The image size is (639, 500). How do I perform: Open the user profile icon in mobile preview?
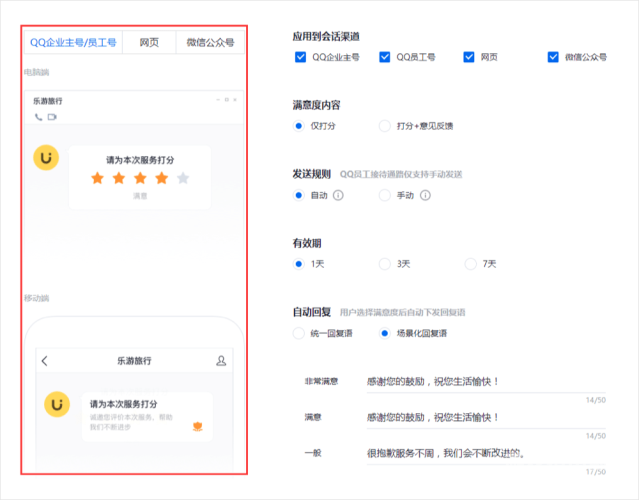221,361
